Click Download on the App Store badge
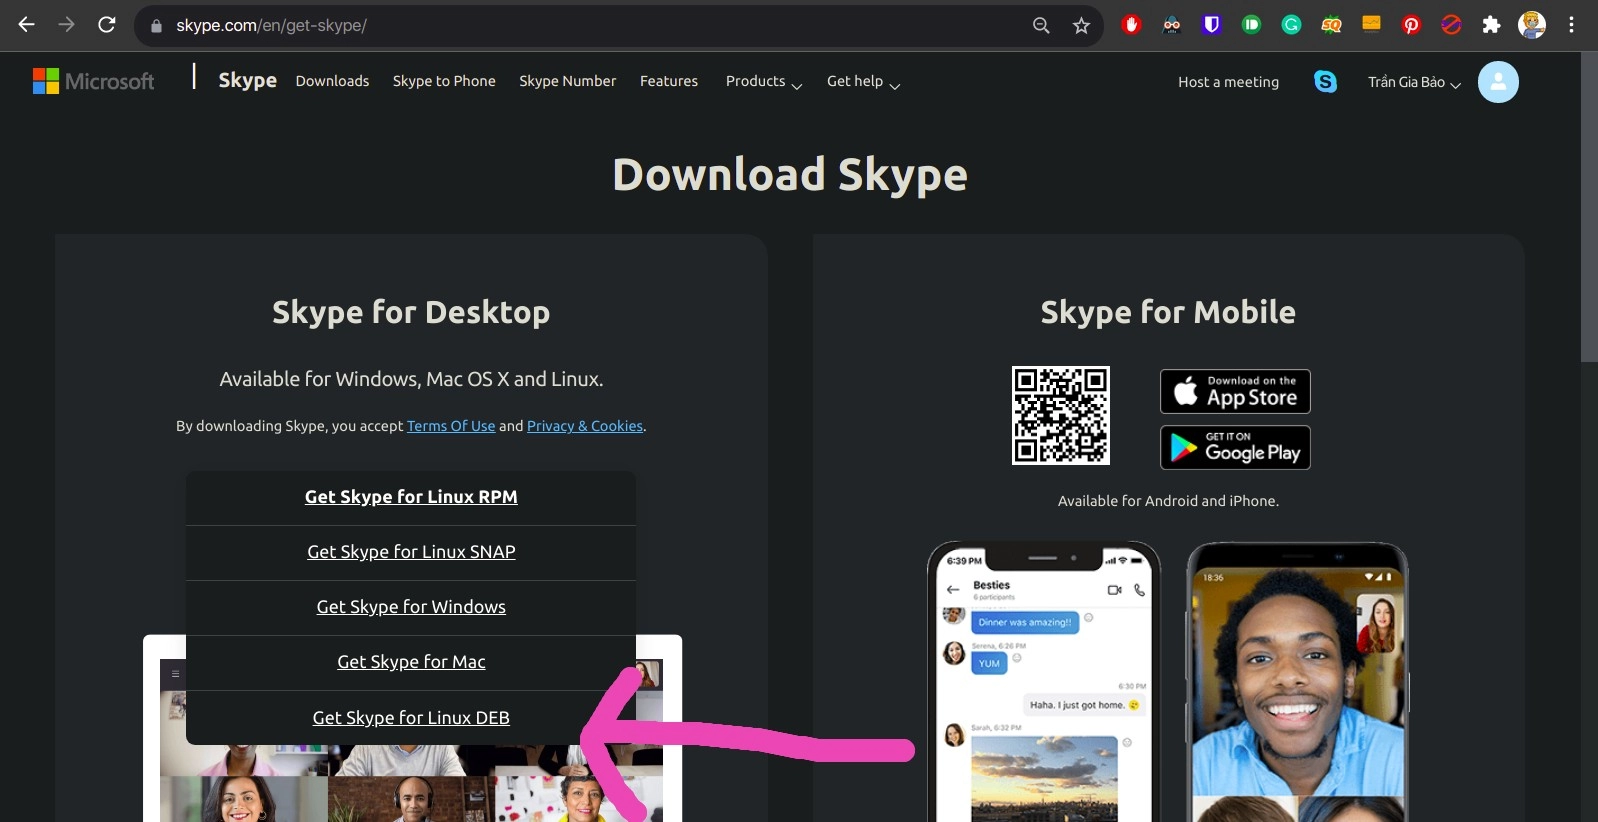Image resolution: width=1598 pixels, height=822 pixels. tap(1235, 391)
